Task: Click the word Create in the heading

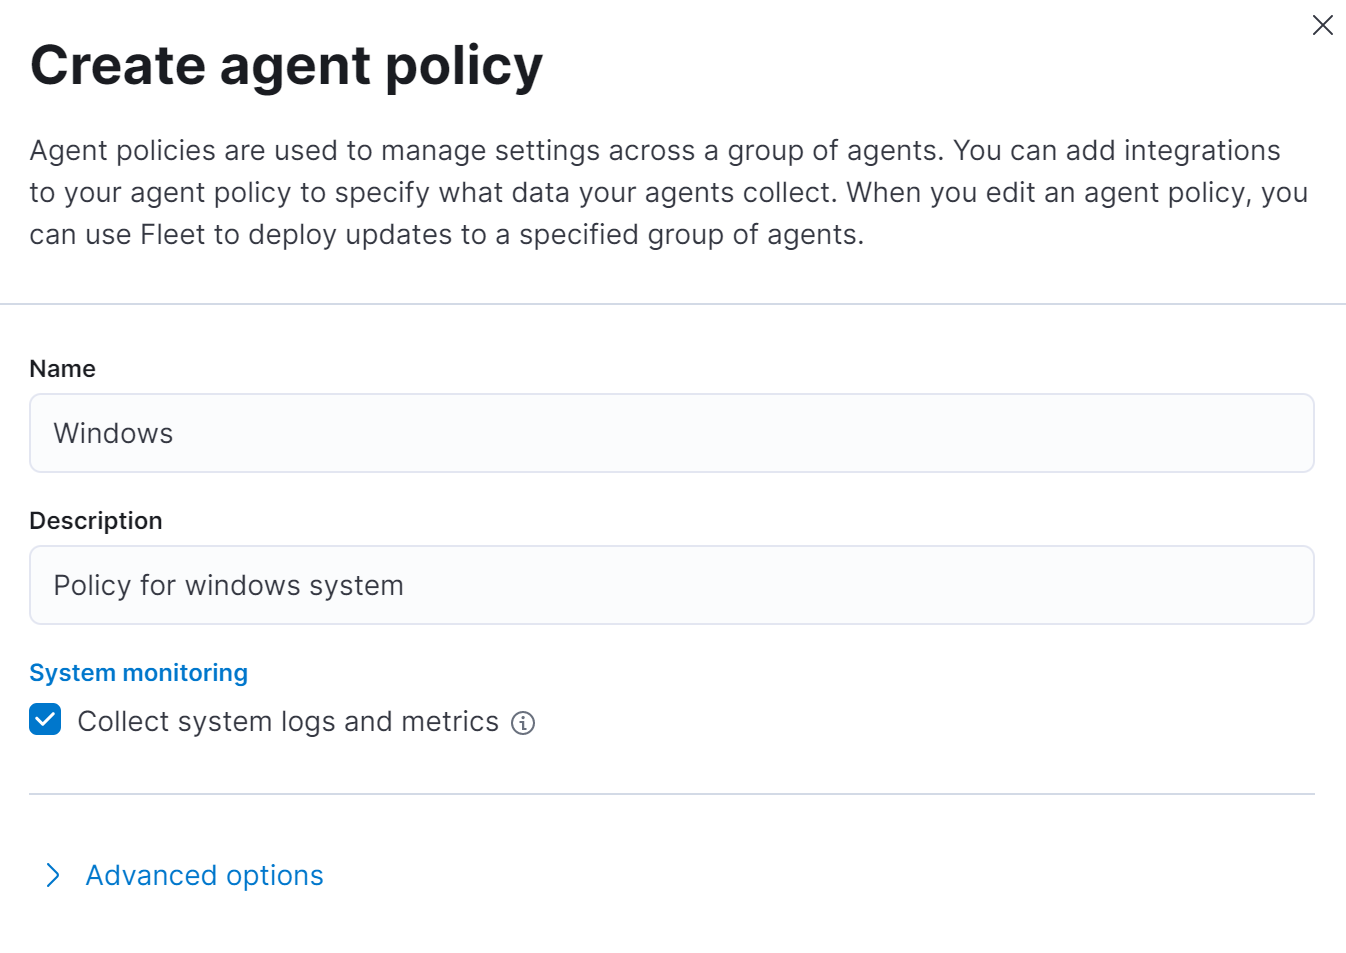Action: point(118,66)
